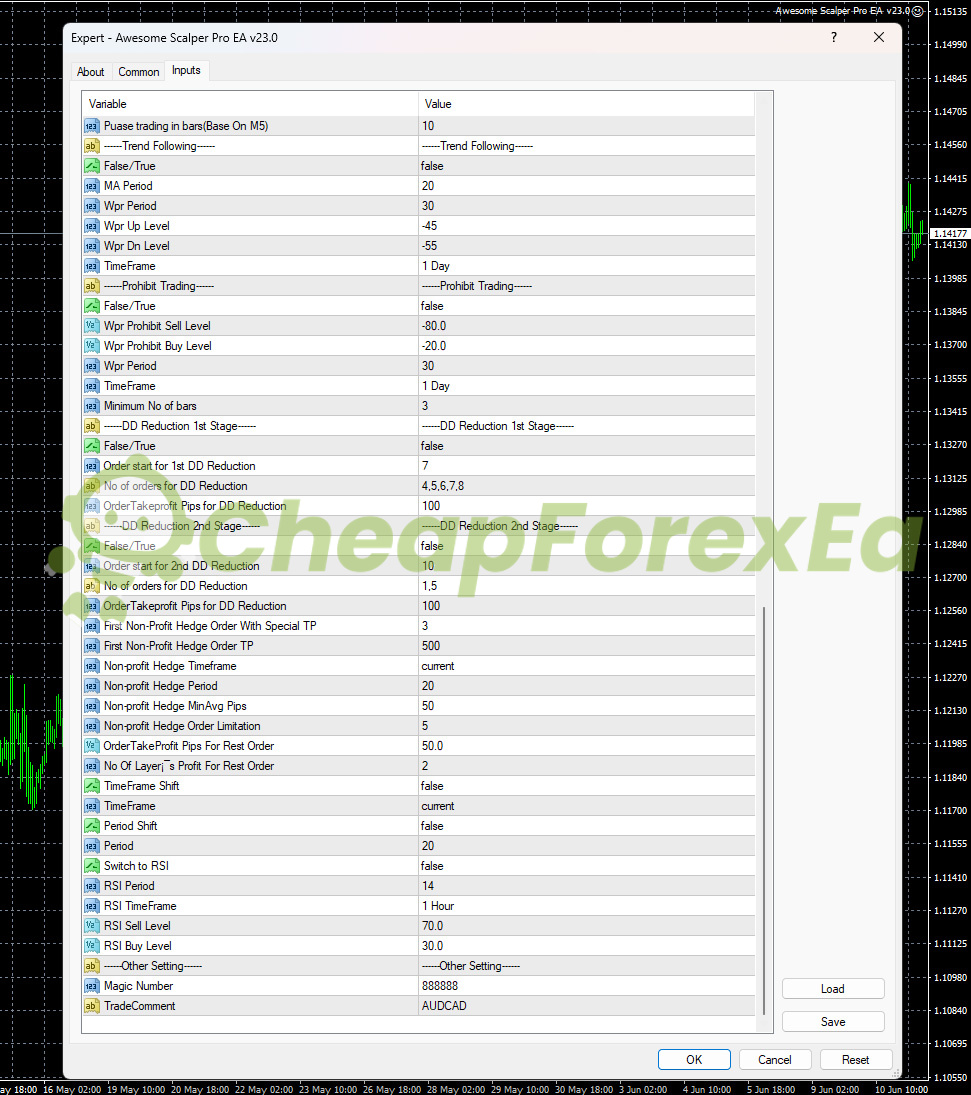Click the string icon beside TradeComment
The height and width of the screenshot is (1095, 971).
pos(92,1006)
